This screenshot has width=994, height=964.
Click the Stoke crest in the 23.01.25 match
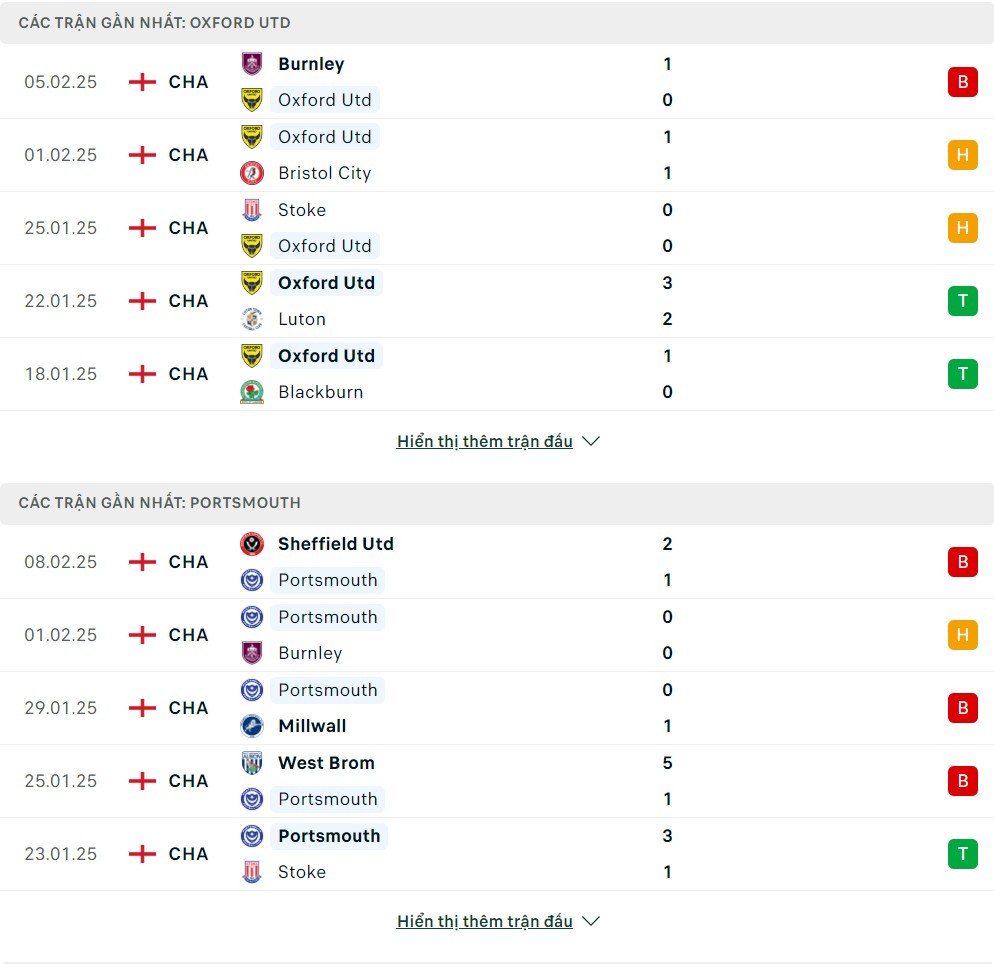pos(252,871)
